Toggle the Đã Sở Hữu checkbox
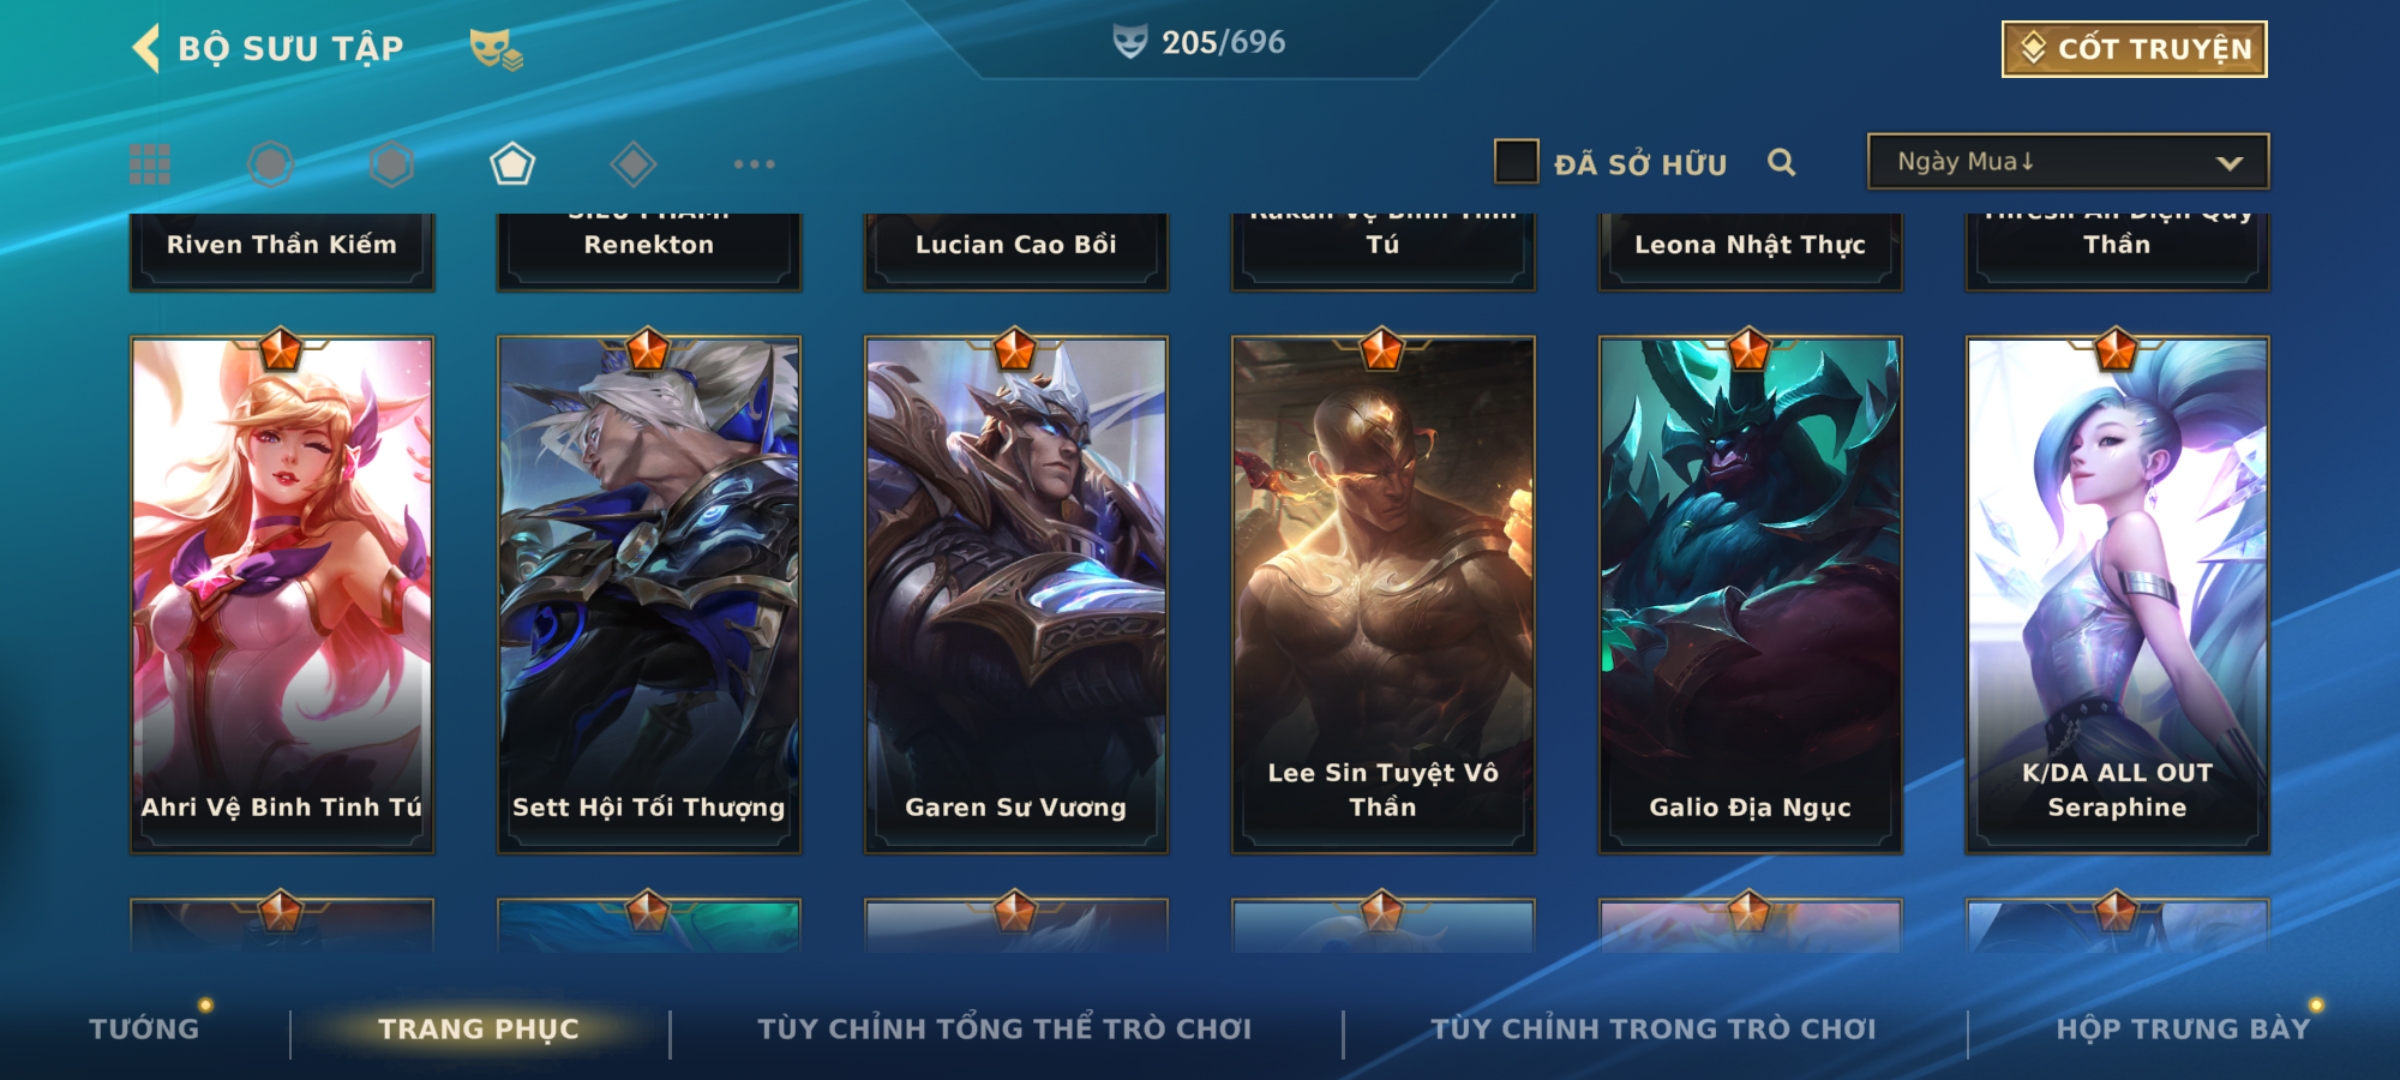 click(x=1516, y=162)
